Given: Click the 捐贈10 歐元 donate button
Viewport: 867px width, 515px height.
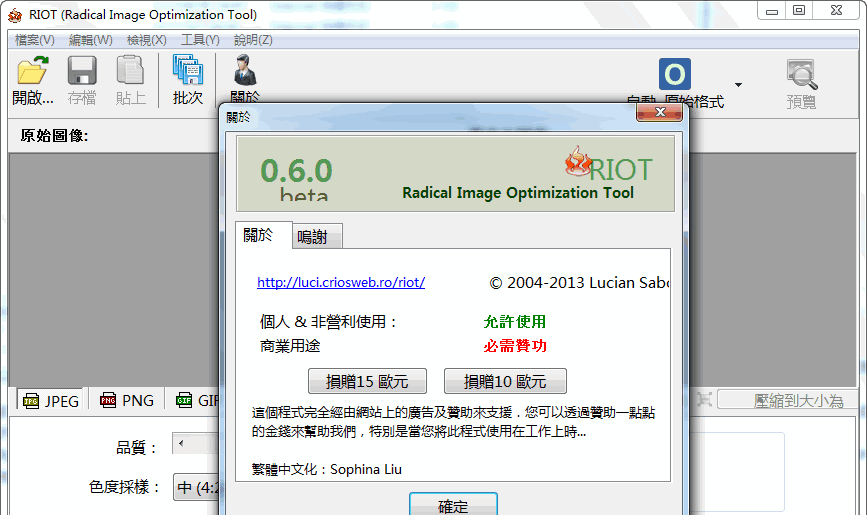Looking at the screenshot, I should tap(505, 381).
